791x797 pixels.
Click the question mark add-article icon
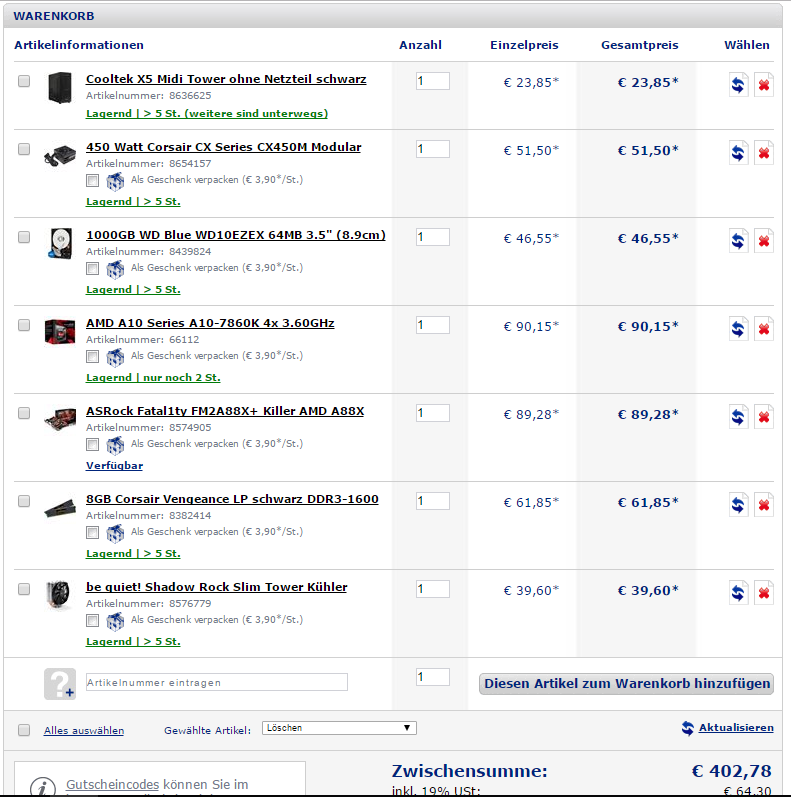pos(60,684)
